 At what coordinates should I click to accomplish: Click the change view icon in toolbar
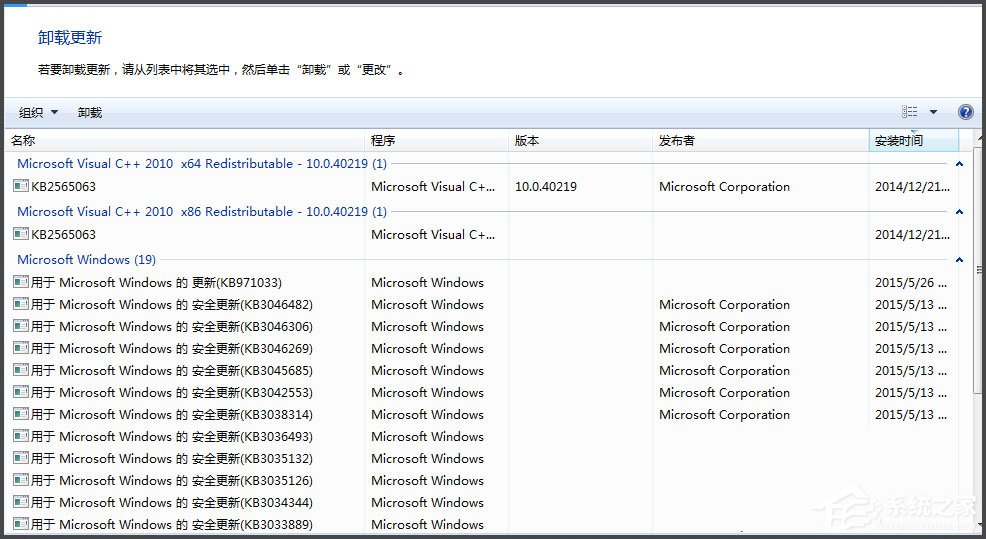click(x=909, y=113)
